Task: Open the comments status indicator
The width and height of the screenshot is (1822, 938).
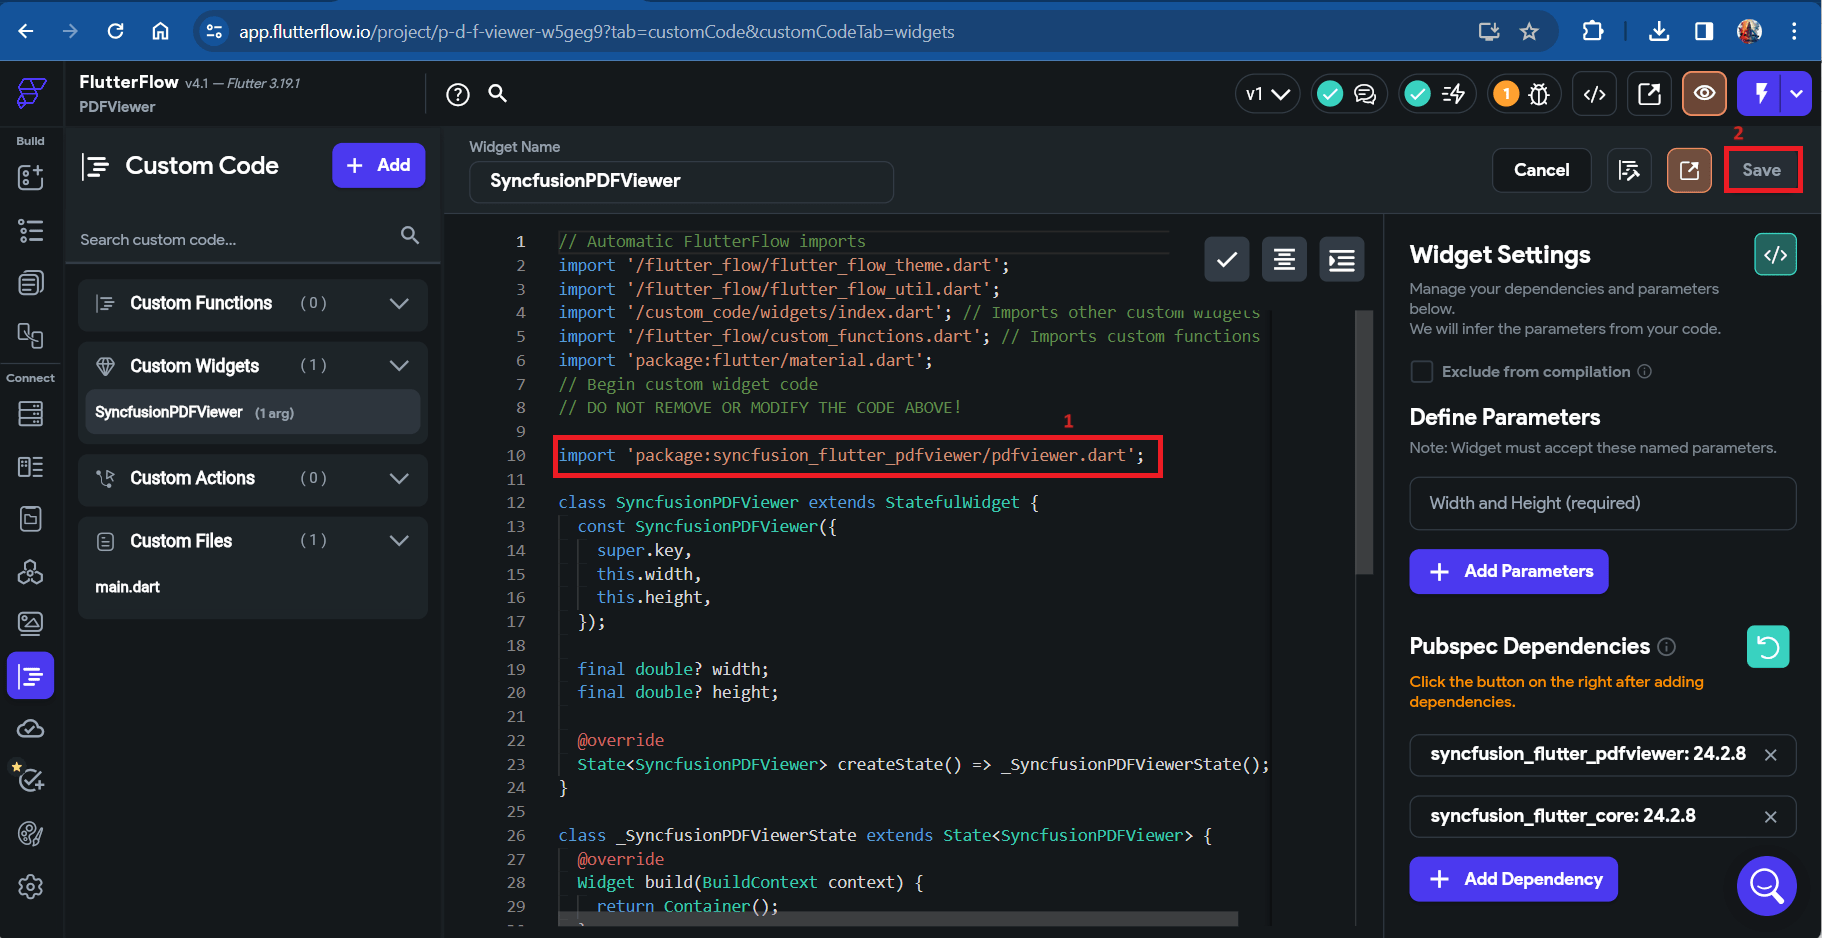Action: [1349, 94]
